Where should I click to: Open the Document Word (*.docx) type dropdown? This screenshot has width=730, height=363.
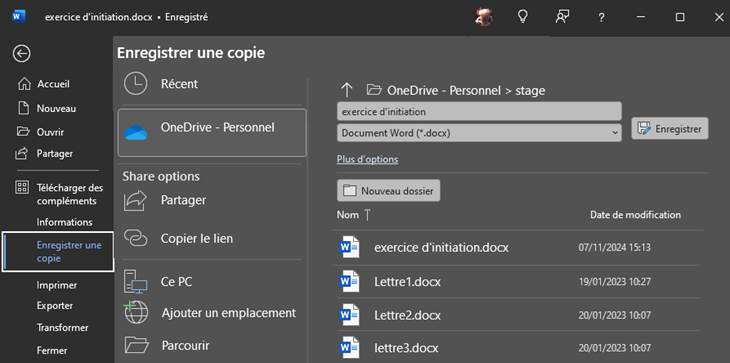coord(479,133)
